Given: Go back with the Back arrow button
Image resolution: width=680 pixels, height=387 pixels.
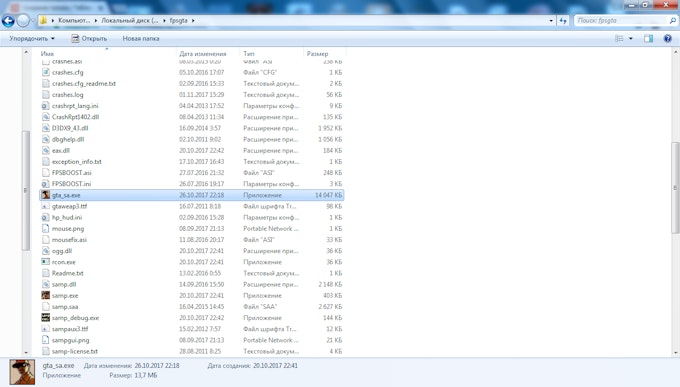Looking at the screenshot, I should coord(8,20).
